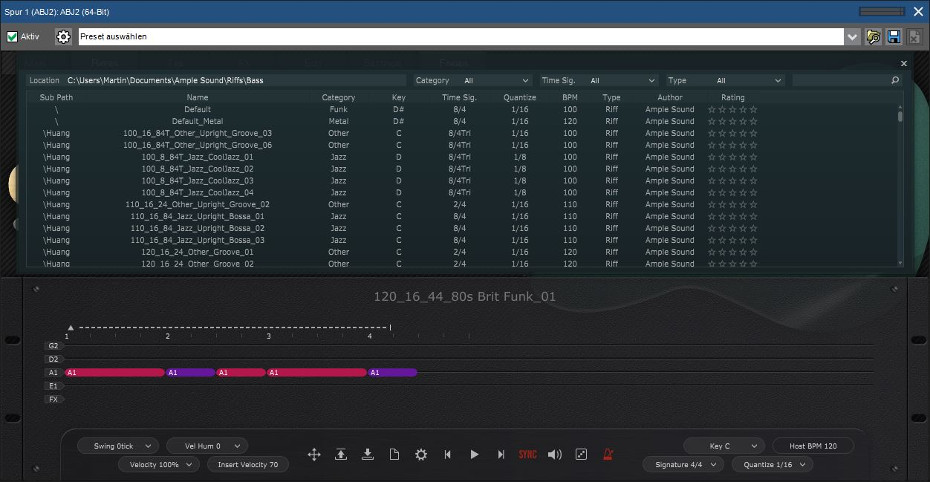Click the riff browser vertical scrollbar

pyautogui.click(x=900, y=184)
